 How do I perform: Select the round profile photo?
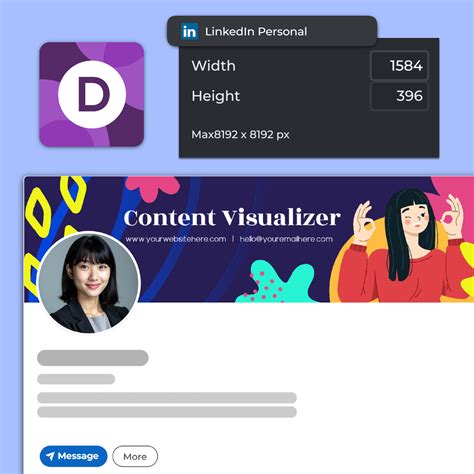(89, 283)
